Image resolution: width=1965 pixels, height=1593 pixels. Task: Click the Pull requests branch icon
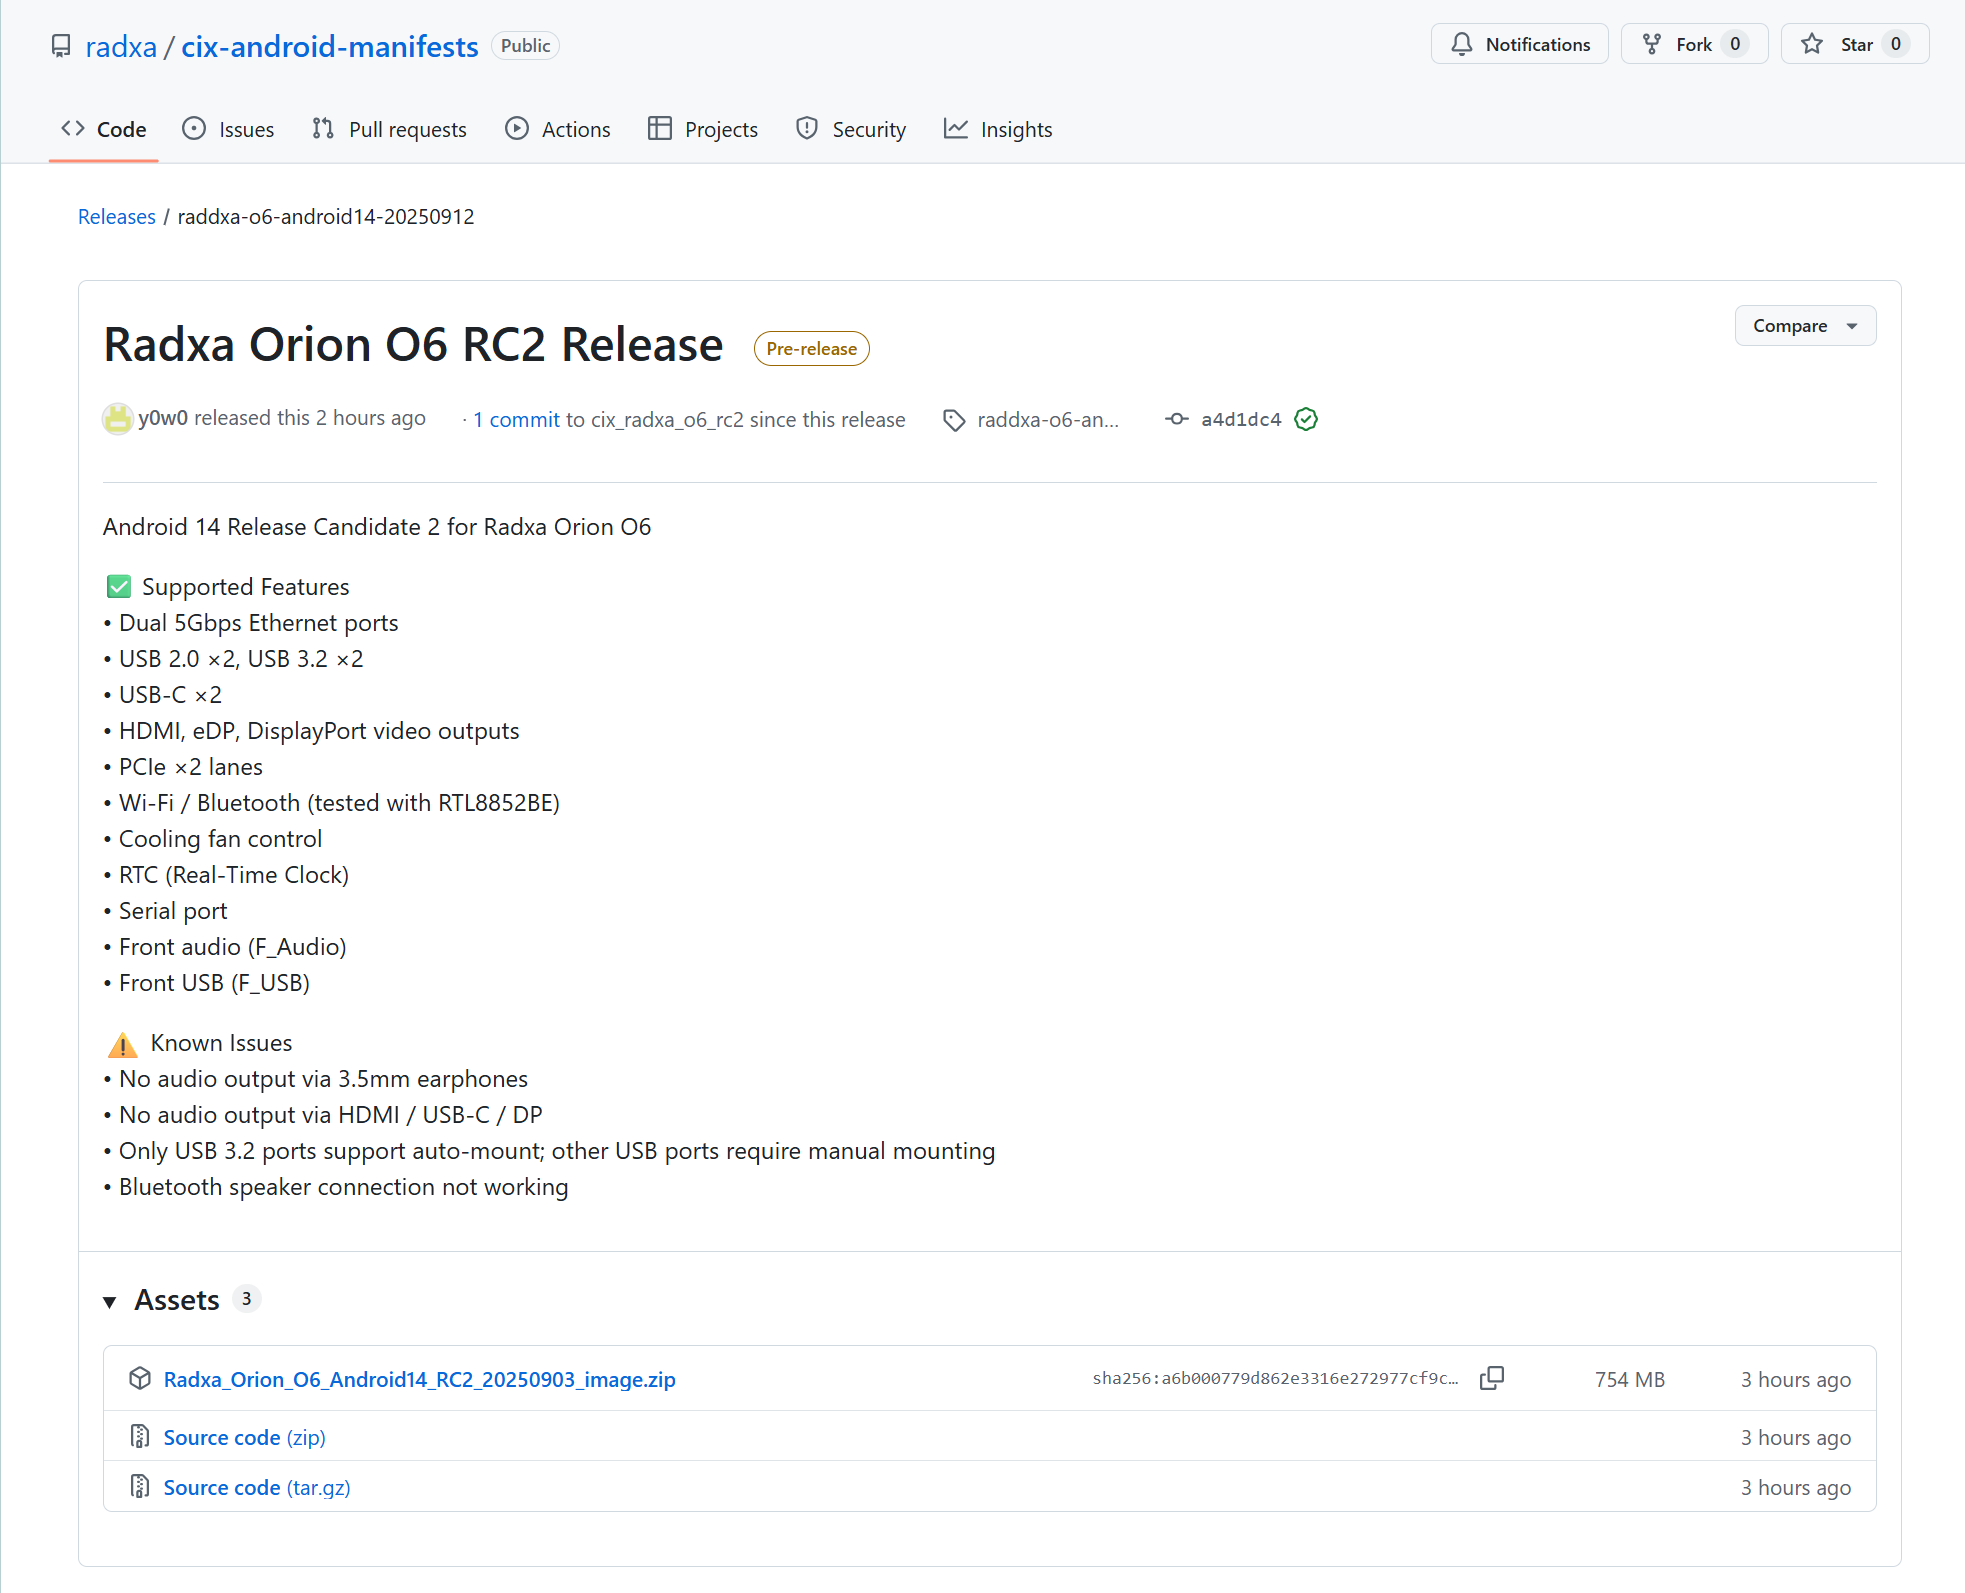point(321,128)
